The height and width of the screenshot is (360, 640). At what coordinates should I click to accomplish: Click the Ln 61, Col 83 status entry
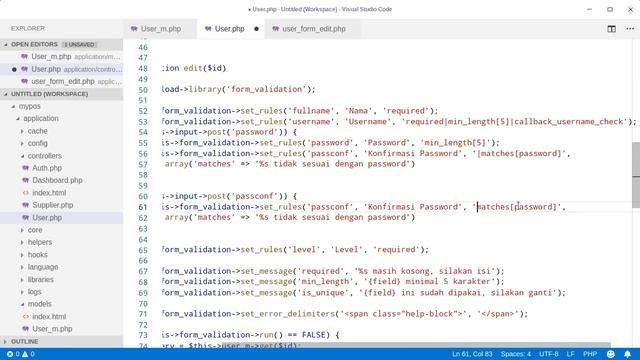click(472, 354)
